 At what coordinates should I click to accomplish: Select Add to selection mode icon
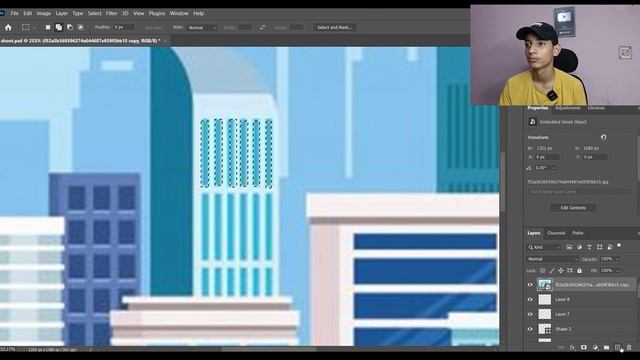[x=59, y=27]
